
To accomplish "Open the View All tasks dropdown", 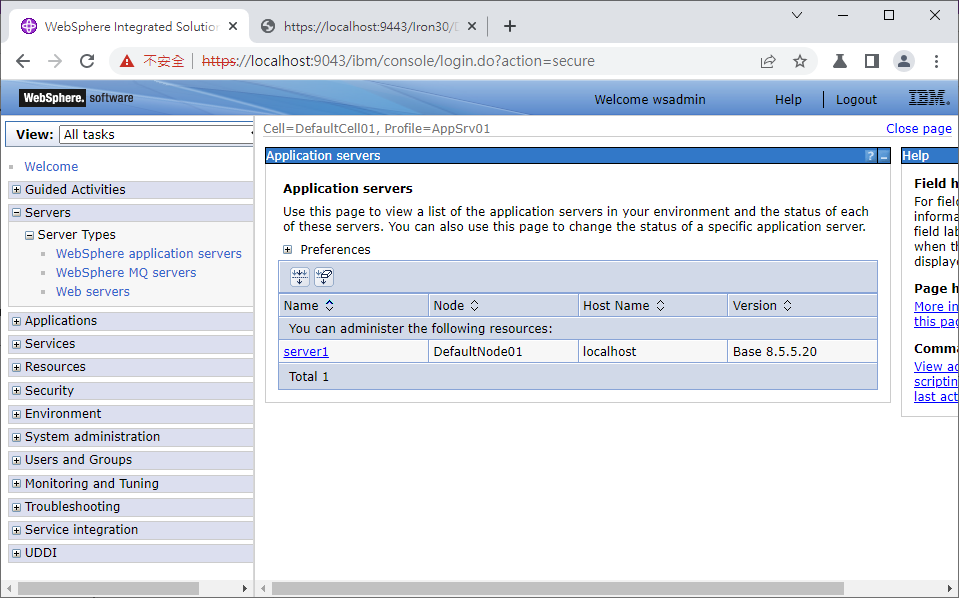I will pos(157,135).
